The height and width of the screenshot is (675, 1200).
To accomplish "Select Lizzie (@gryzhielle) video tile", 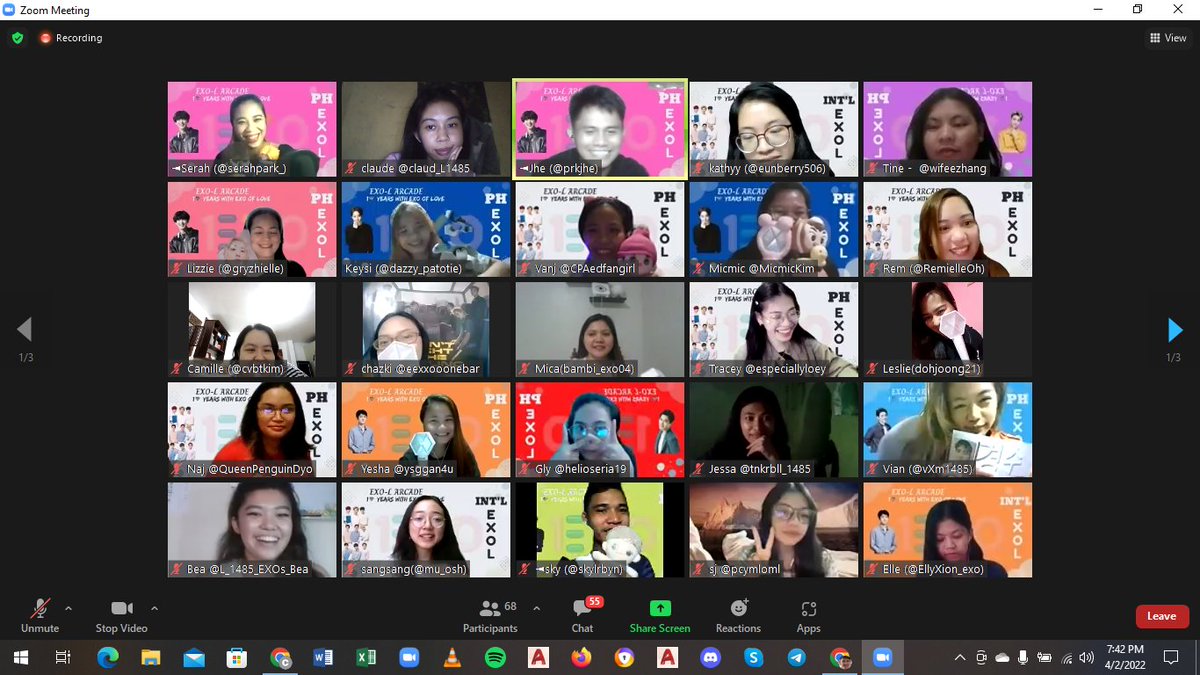I will coord(252,229).
